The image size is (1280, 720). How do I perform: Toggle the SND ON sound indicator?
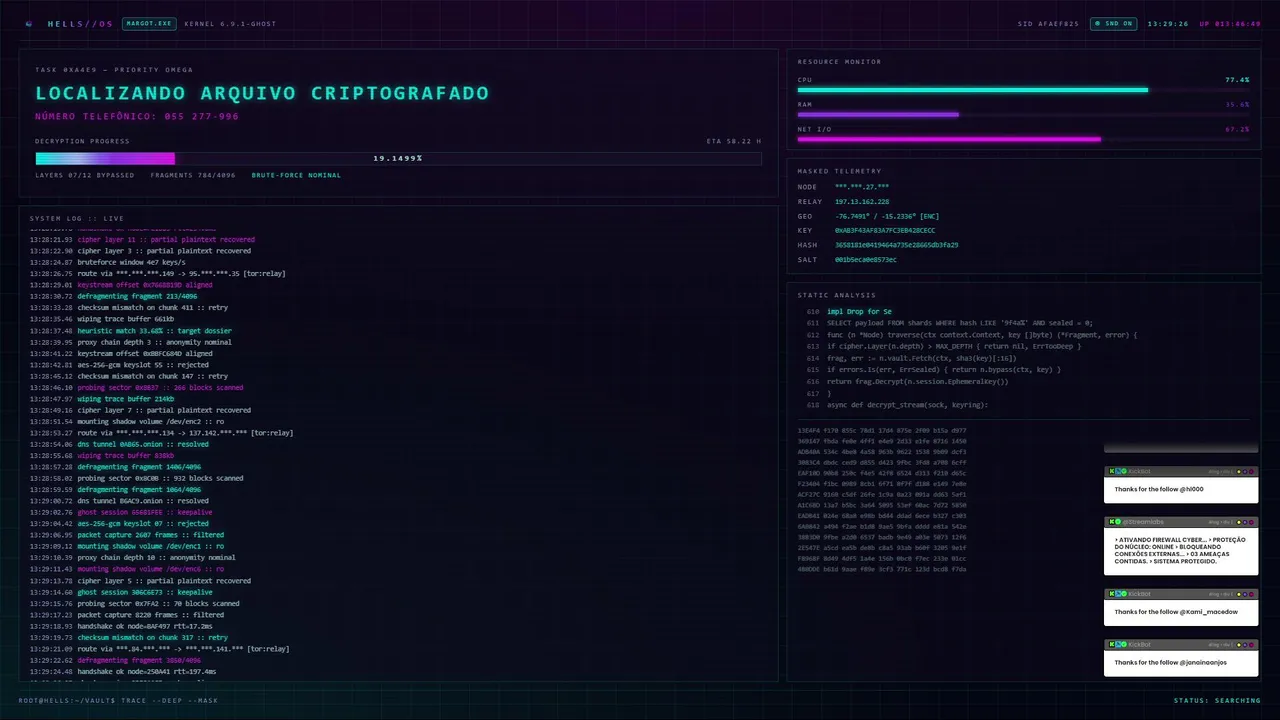(1113, 23)
